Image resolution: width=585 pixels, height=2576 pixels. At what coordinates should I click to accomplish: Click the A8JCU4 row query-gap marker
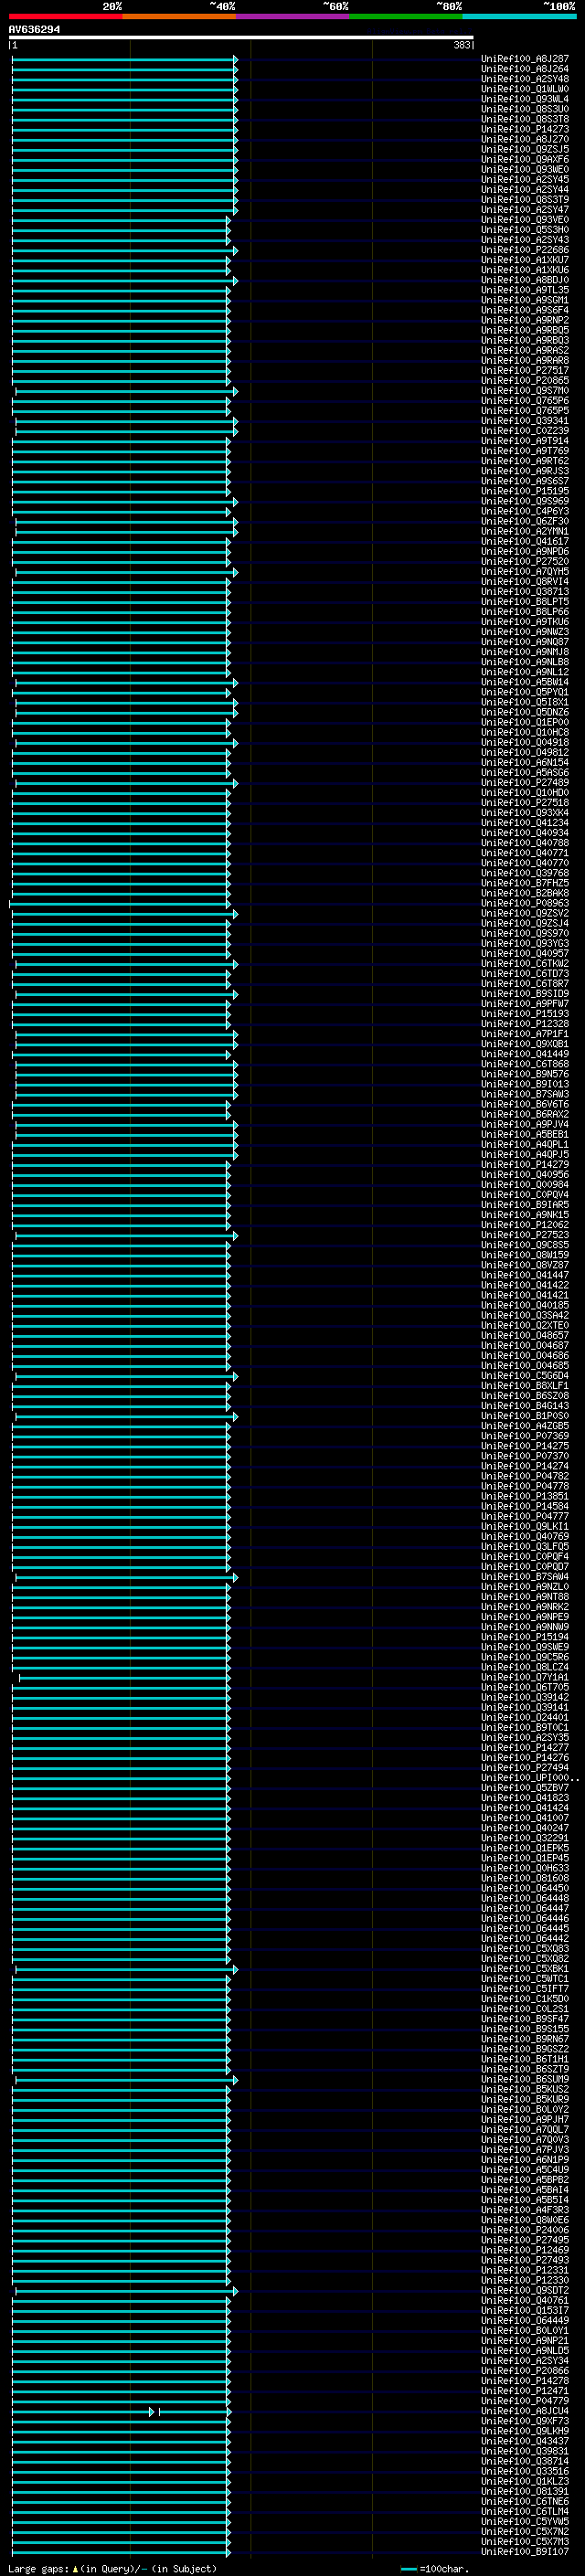tap(152, 2412)
